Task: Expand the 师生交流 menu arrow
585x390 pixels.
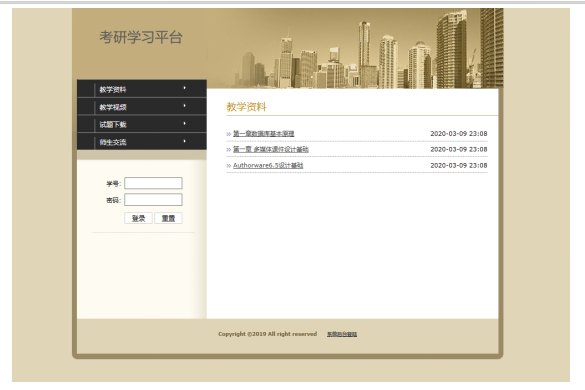Action: [x=185, y=141]
